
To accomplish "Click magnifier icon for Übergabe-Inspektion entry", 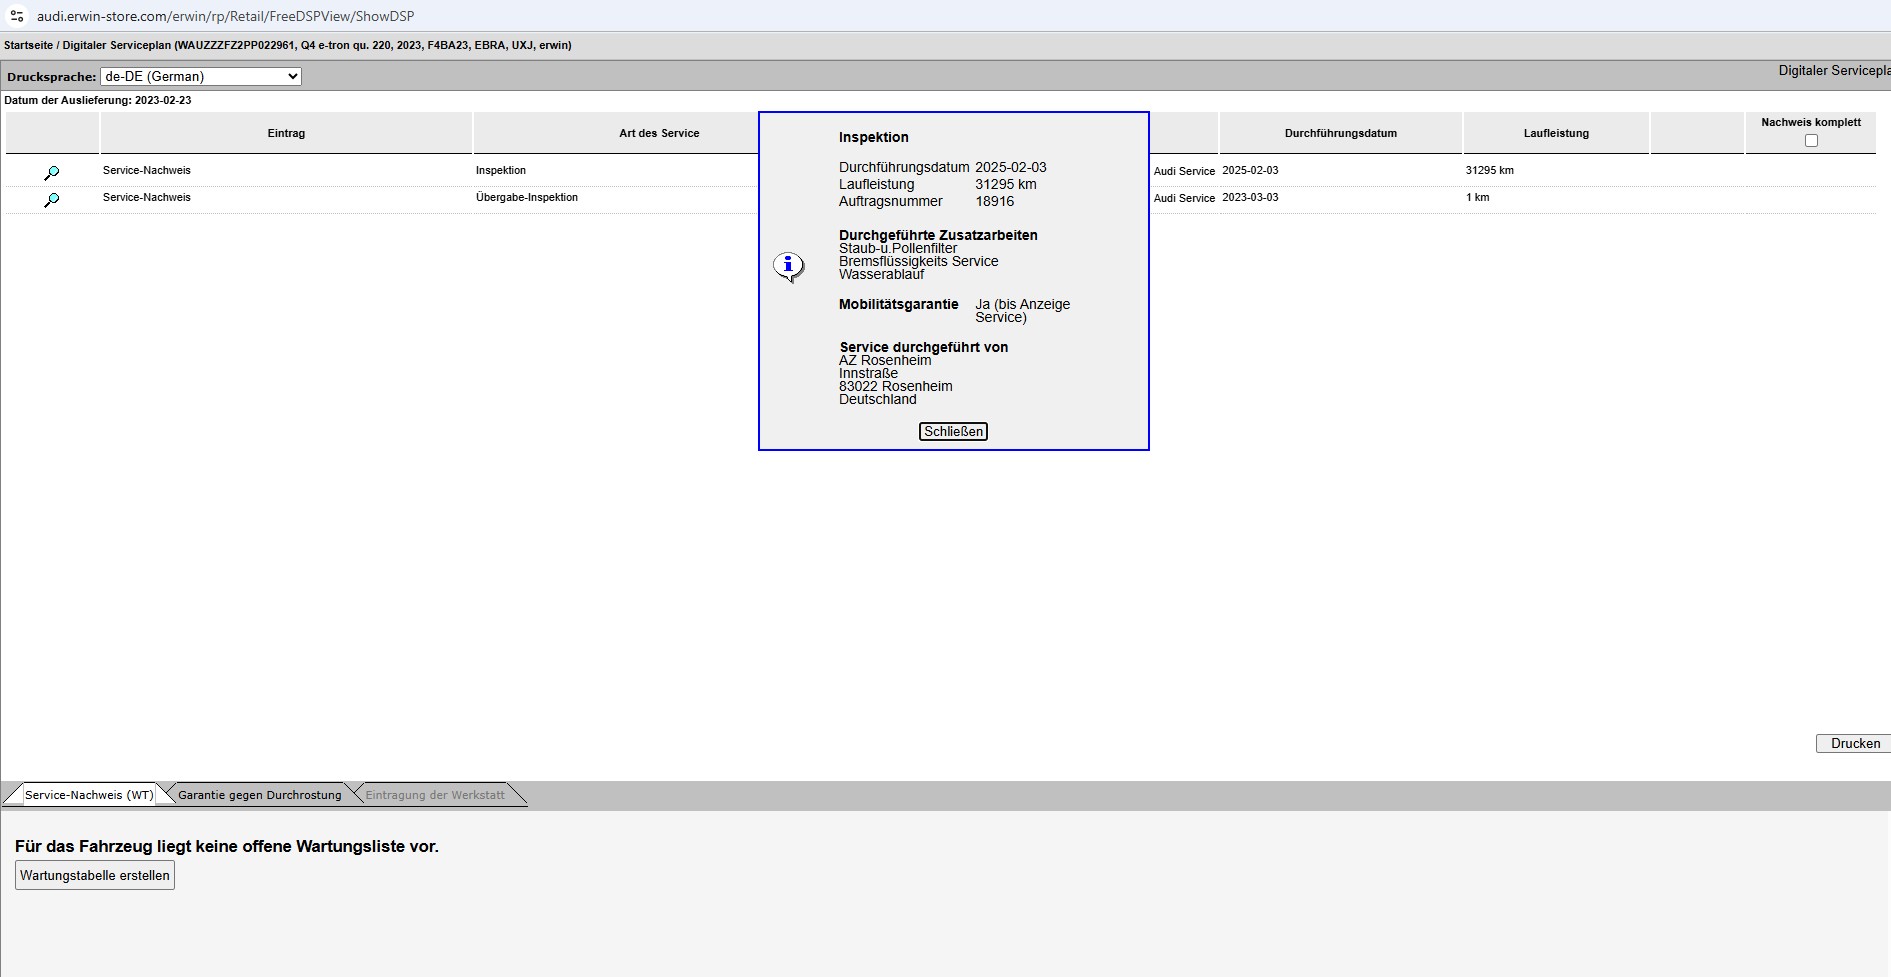I will click(52, 200).
